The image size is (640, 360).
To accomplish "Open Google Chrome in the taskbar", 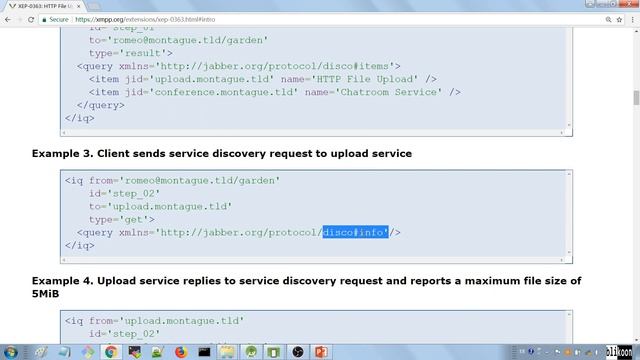I will [111, 352].
